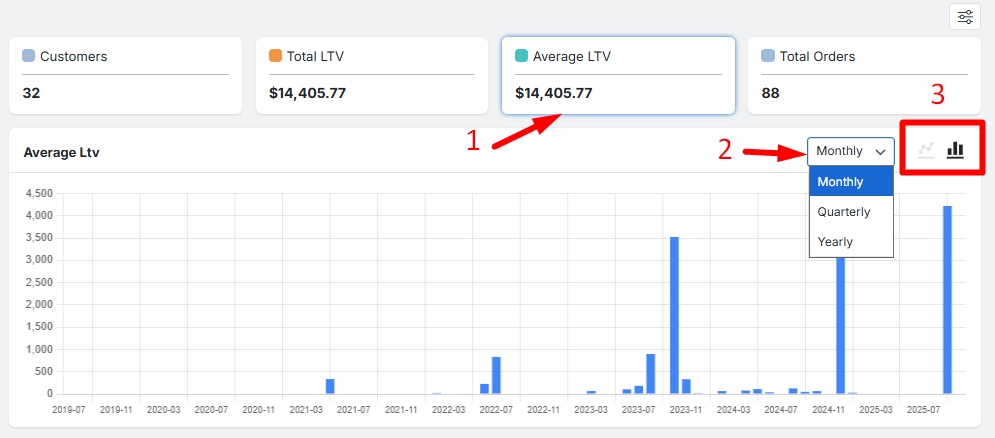Click the bar near 2021-03
The height and width of the screenshot is (438, 995).
point(330,386)
